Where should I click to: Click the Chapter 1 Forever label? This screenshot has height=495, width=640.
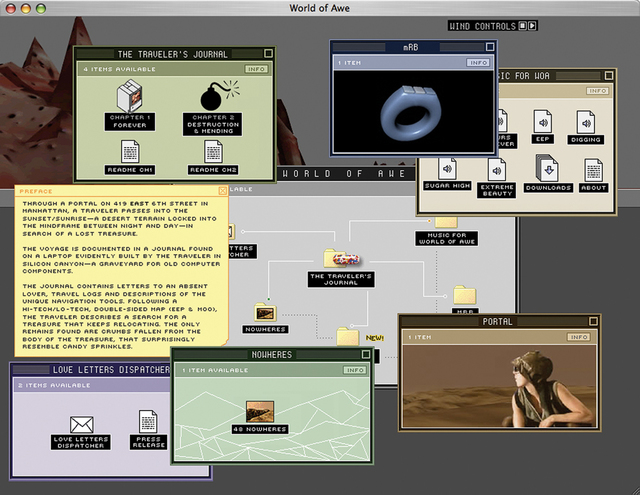(130, 122)
